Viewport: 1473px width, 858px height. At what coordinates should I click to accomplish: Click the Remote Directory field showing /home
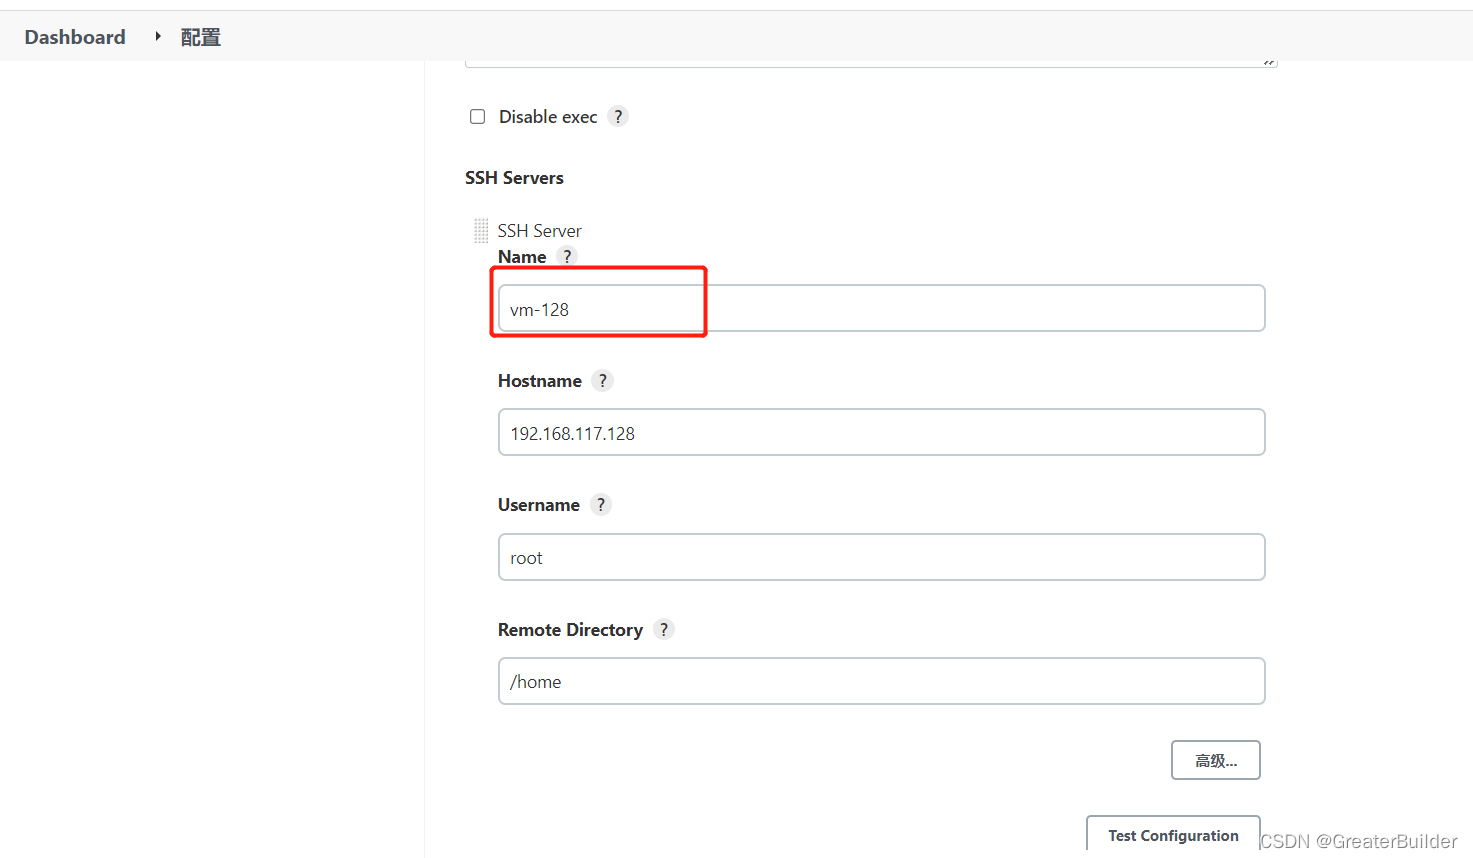[880, 681]
